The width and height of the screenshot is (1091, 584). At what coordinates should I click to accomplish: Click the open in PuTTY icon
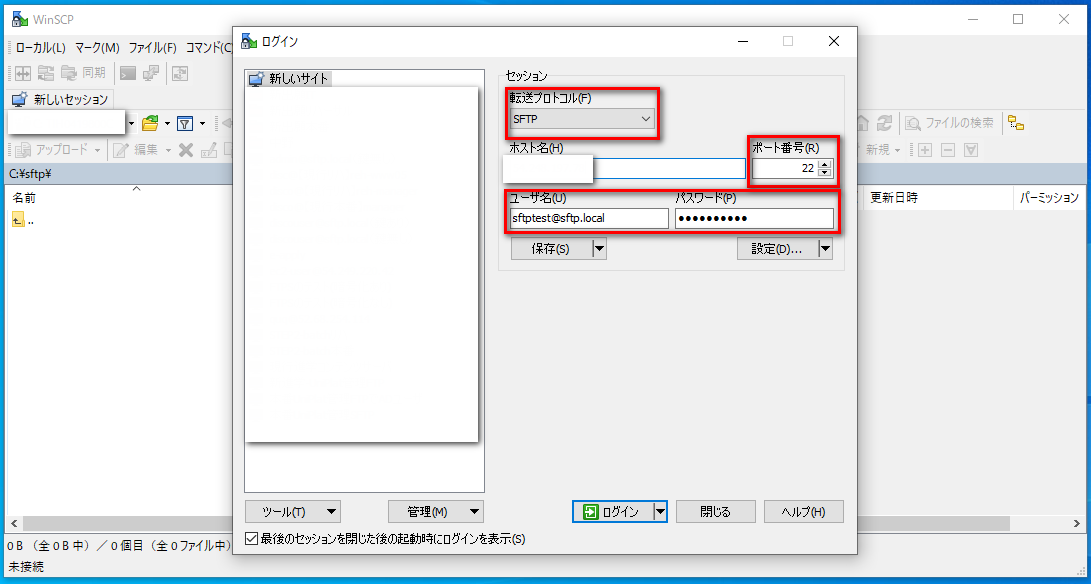tap(151, 72)
